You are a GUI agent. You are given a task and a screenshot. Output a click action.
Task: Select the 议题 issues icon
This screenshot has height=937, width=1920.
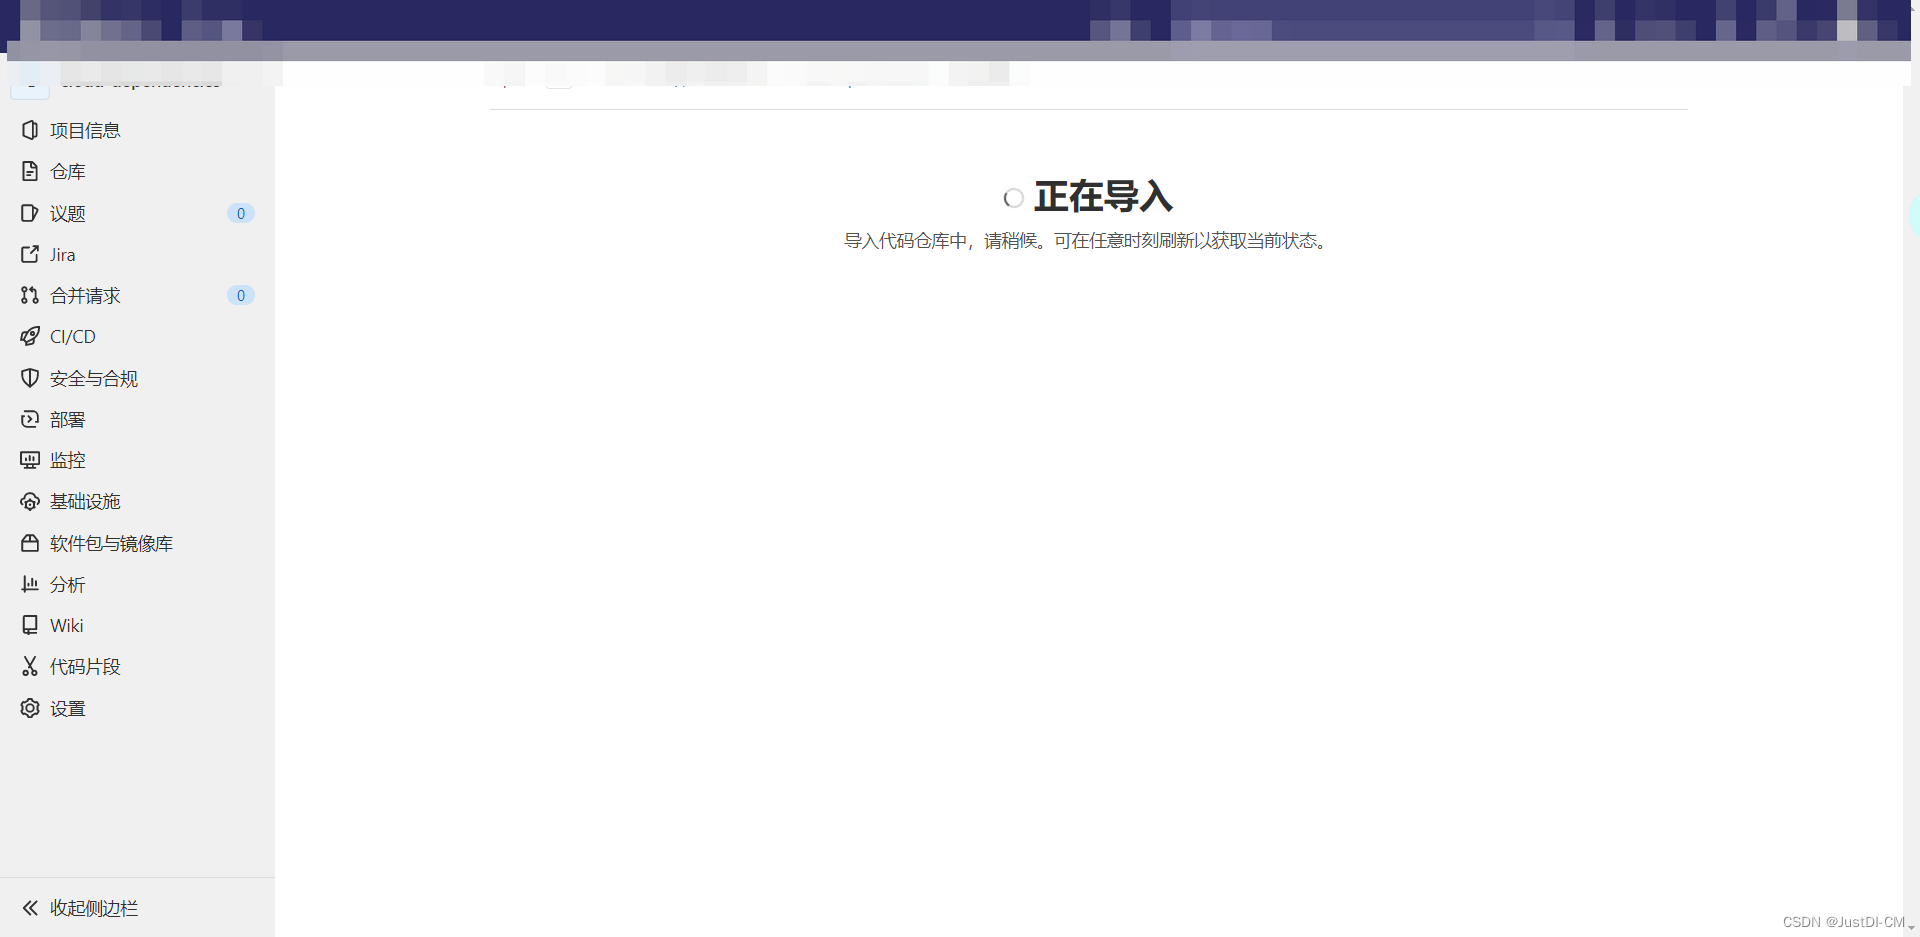coord(30,213)
